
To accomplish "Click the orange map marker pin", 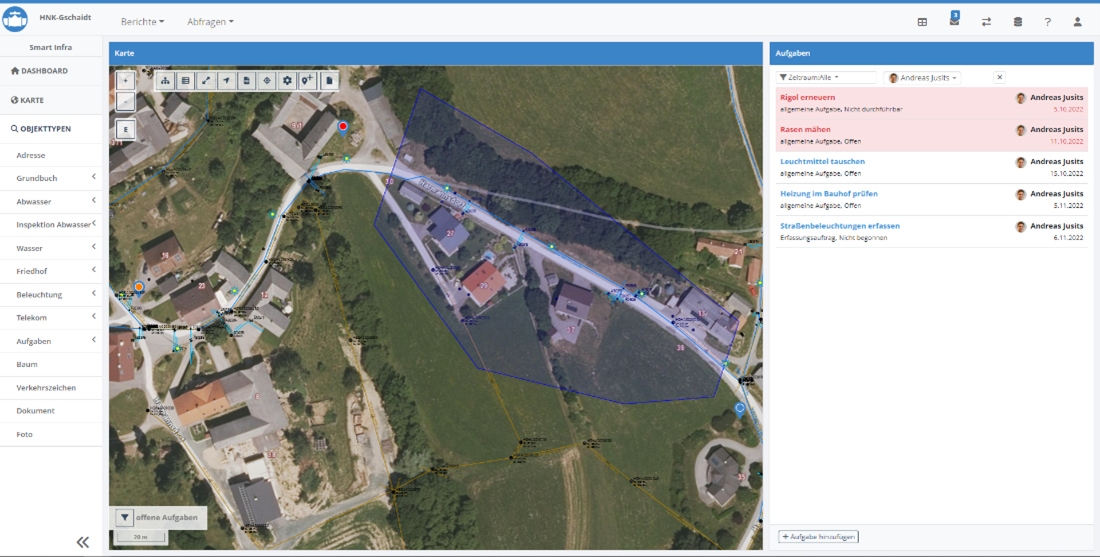I will [x=139, y=288].
